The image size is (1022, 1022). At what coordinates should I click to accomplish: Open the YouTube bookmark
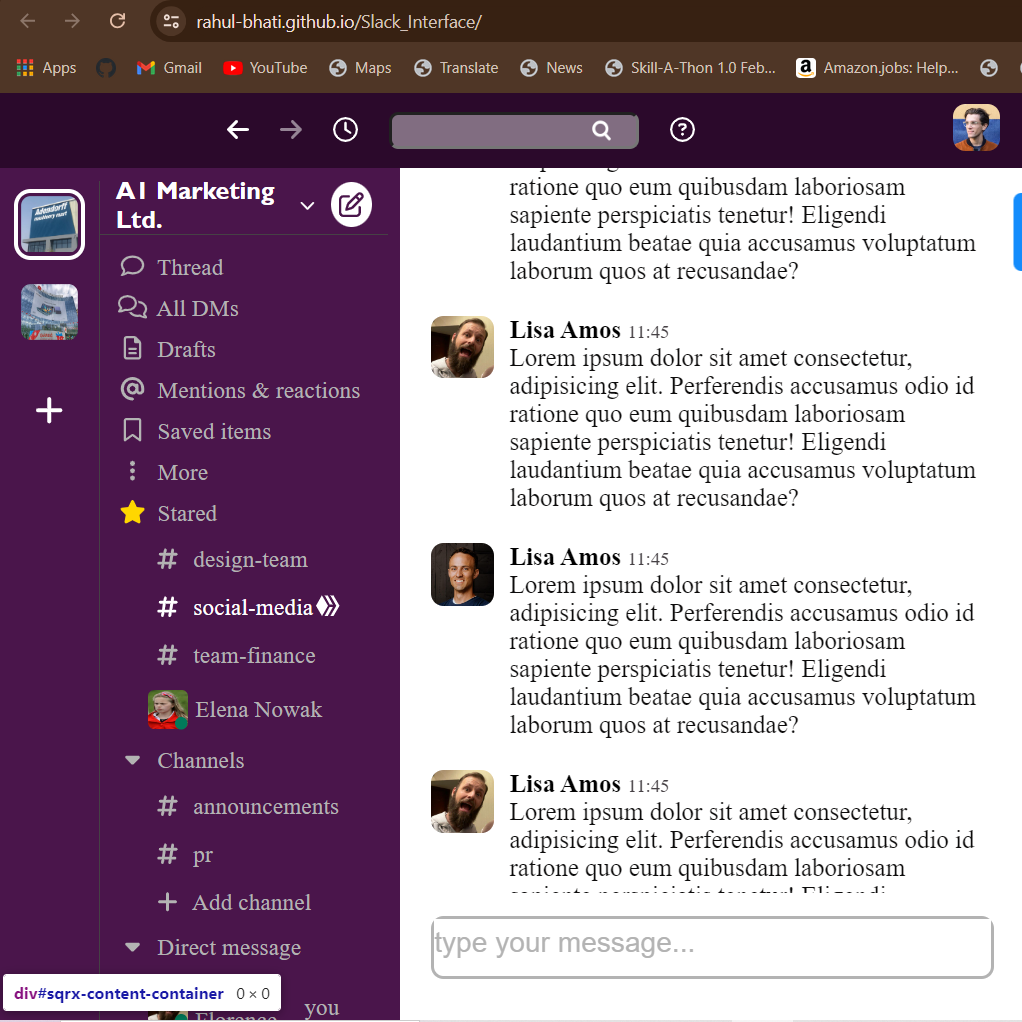pyautogui.click(x=265, y=68)
